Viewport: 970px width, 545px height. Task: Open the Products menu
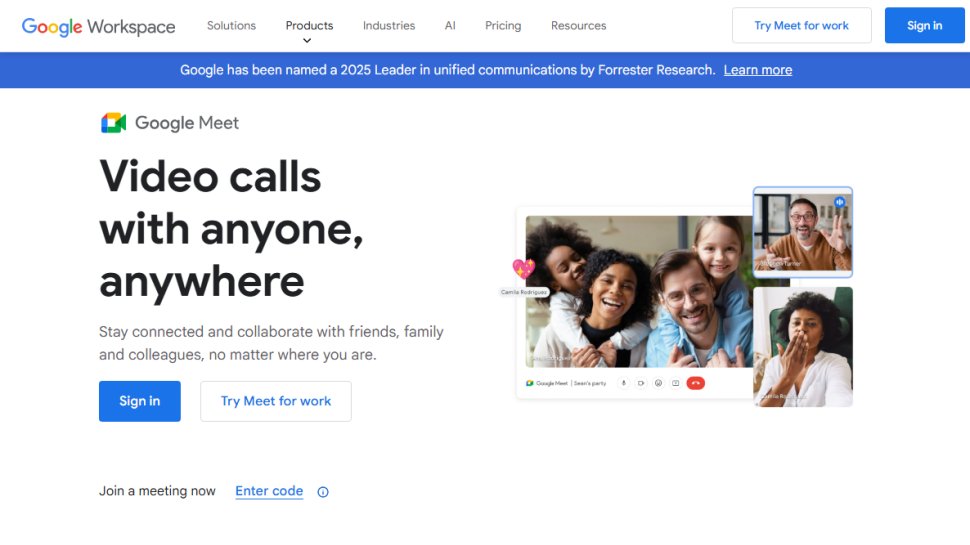point(309,25)
